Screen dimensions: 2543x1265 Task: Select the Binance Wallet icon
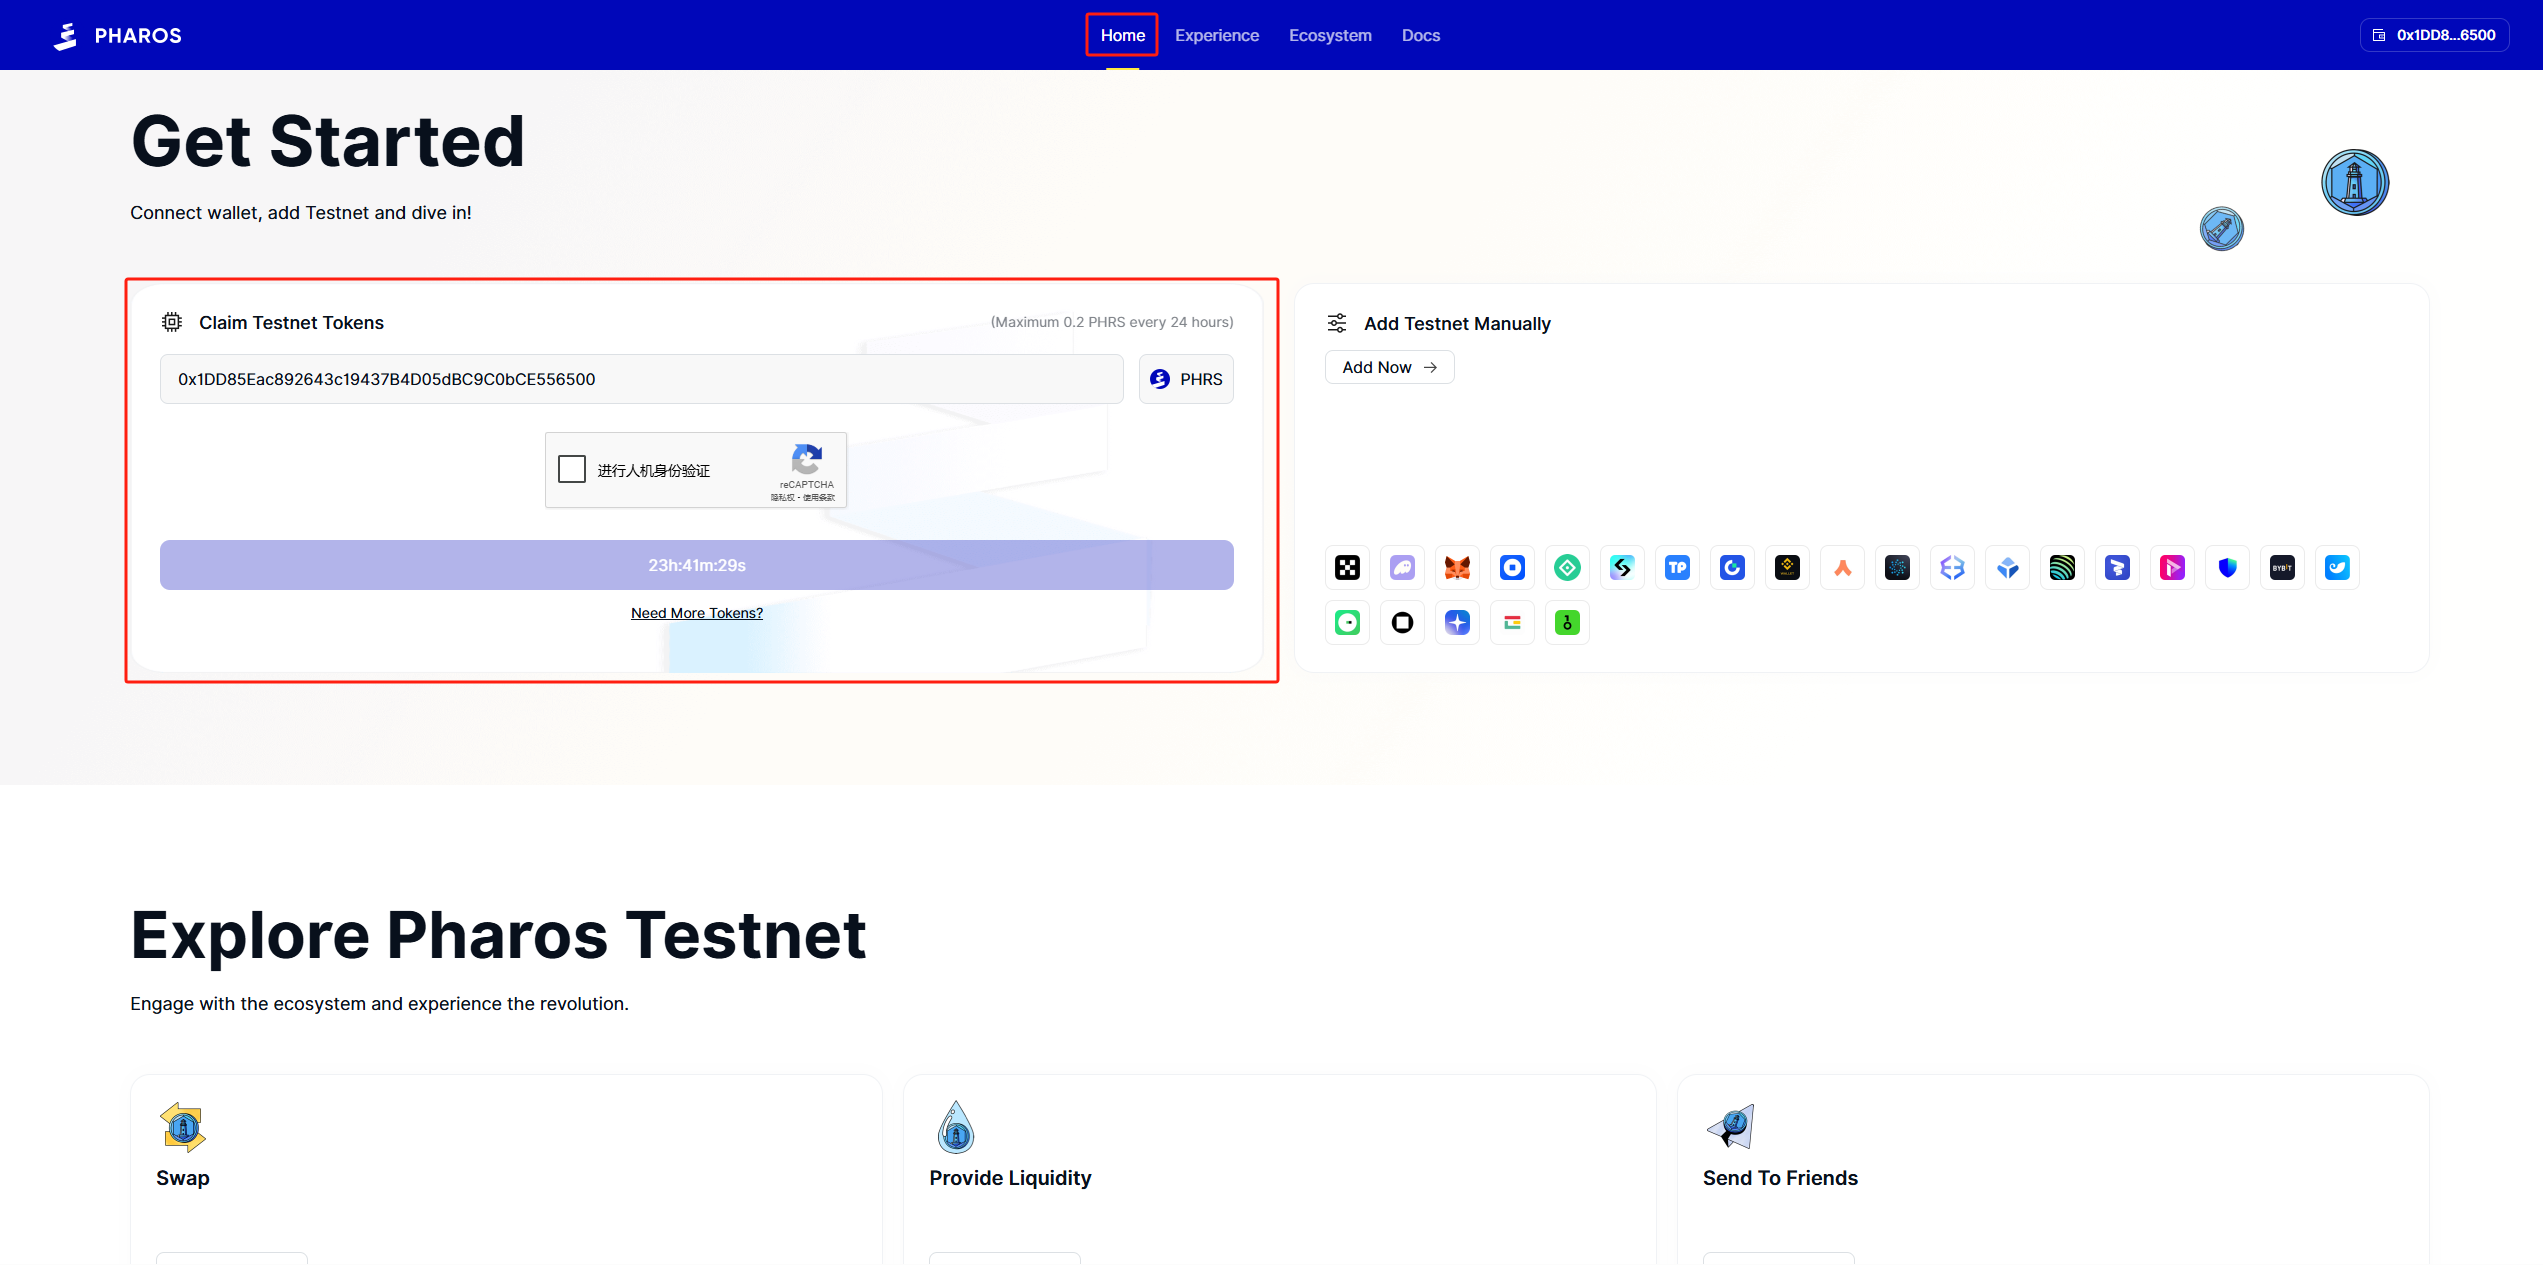(1787, 568)
